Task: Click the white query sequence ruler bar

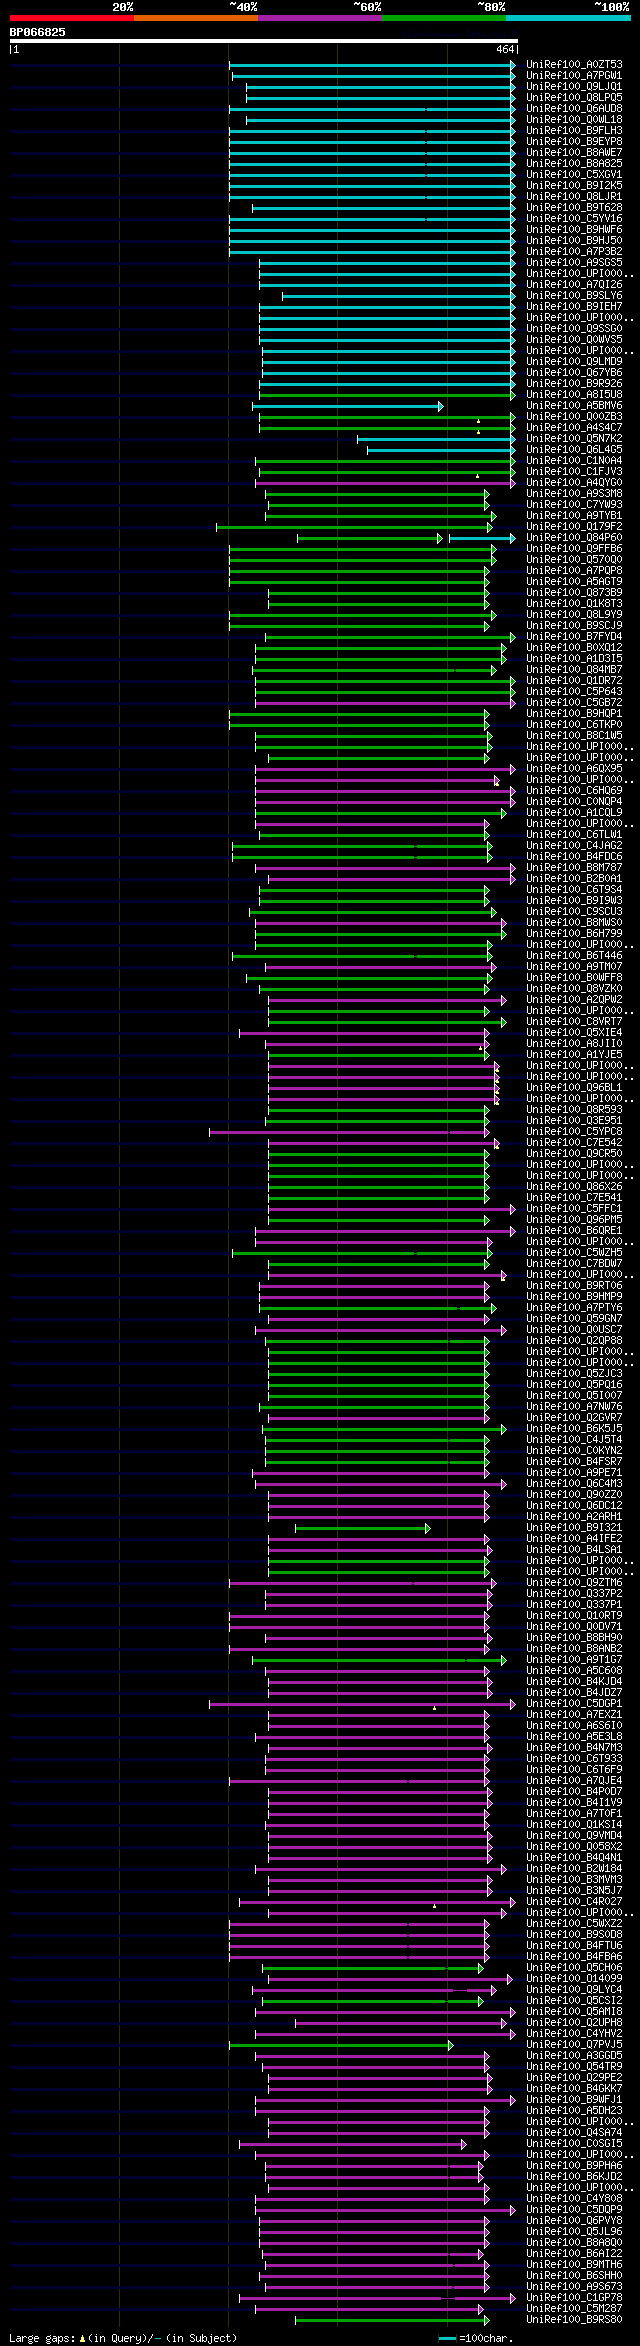Action: point(263,41)
